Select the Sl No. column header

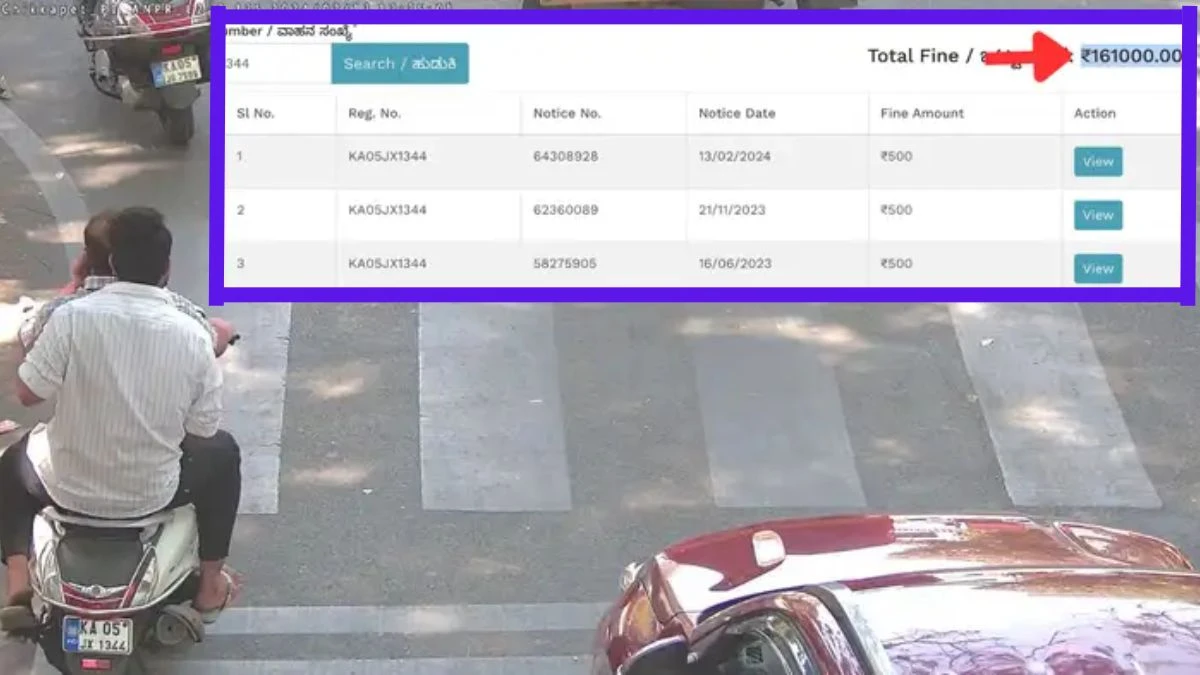point(256,113)
